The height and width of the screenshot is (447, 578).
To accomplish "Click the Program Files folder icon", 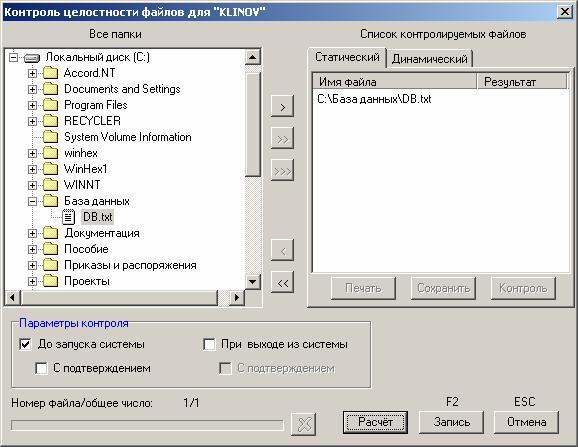I will click(51, 105).
